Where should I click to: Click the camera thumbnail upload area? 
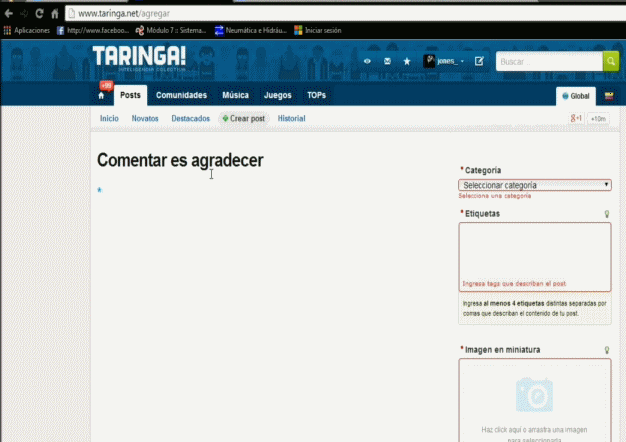[x=535, y=400]
